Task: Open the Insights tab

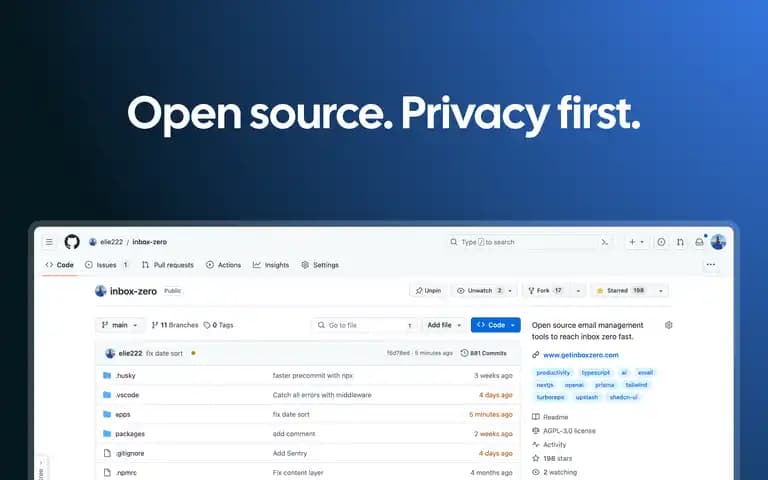Action: point(271,265)
